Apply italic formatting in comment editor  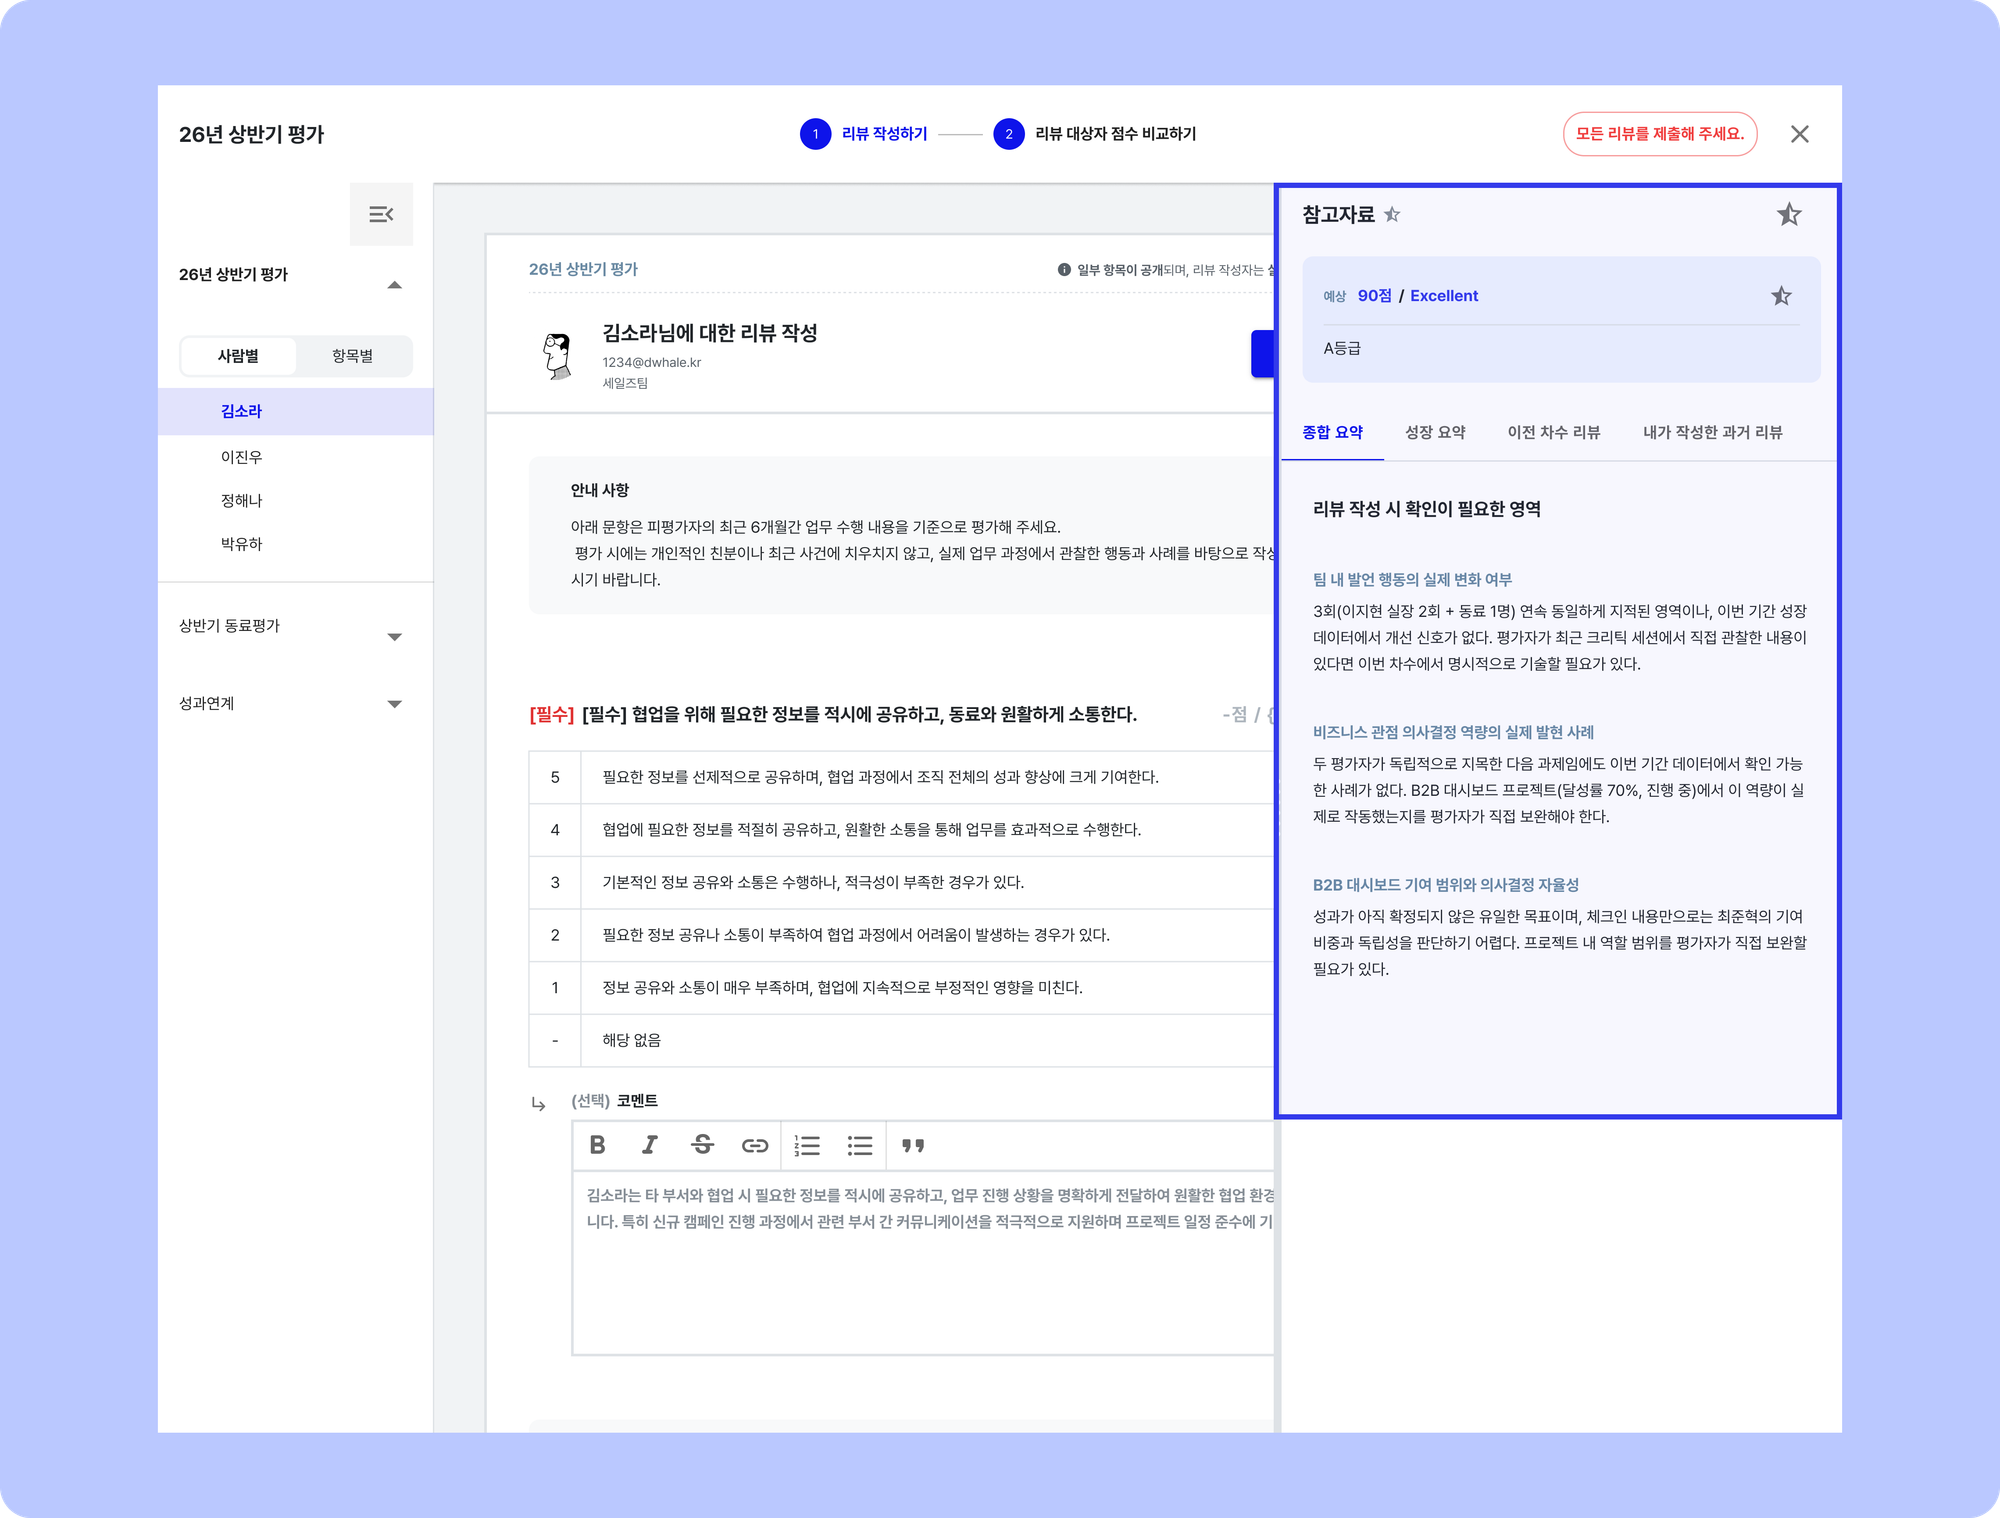(650, 1145)
